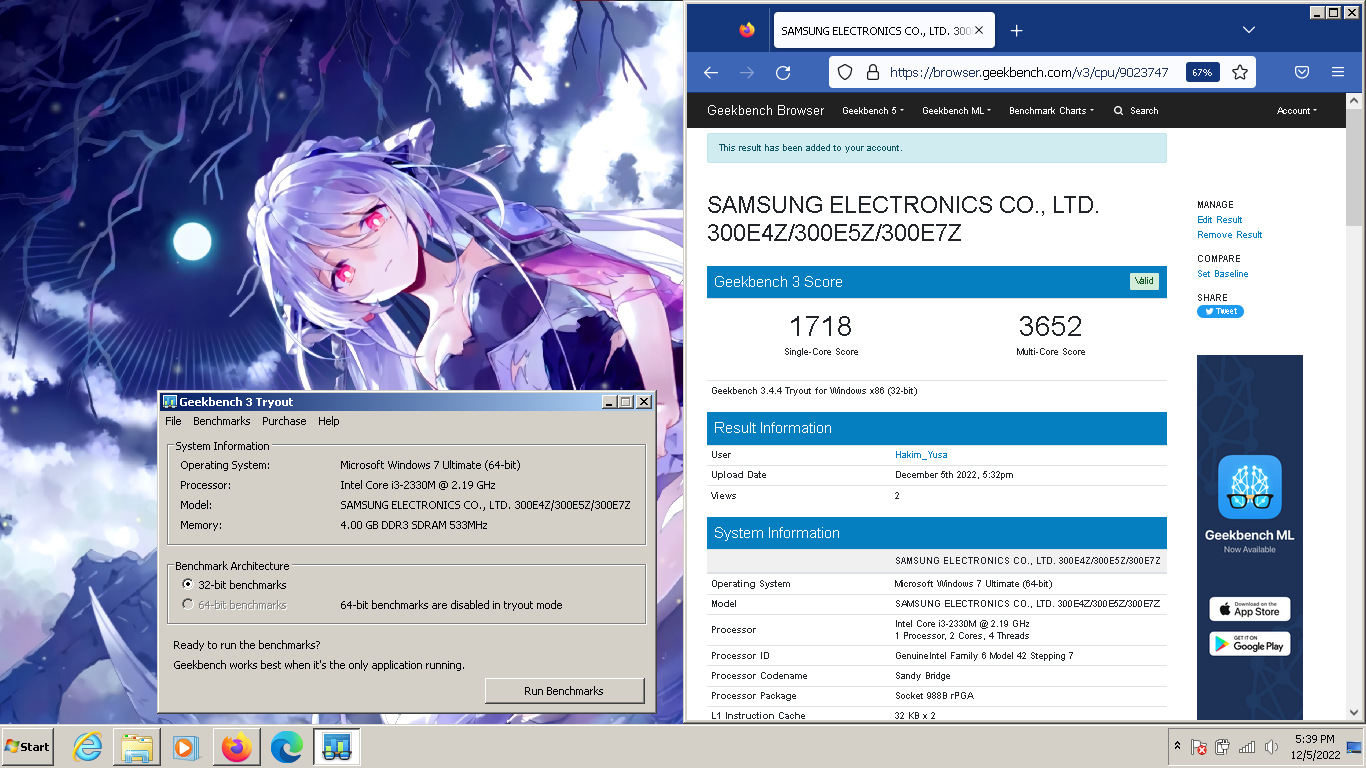Click the Valid badge in score header
Image resolution: width=1366 pixels, height=768 pixels.
click(1144, 281)
